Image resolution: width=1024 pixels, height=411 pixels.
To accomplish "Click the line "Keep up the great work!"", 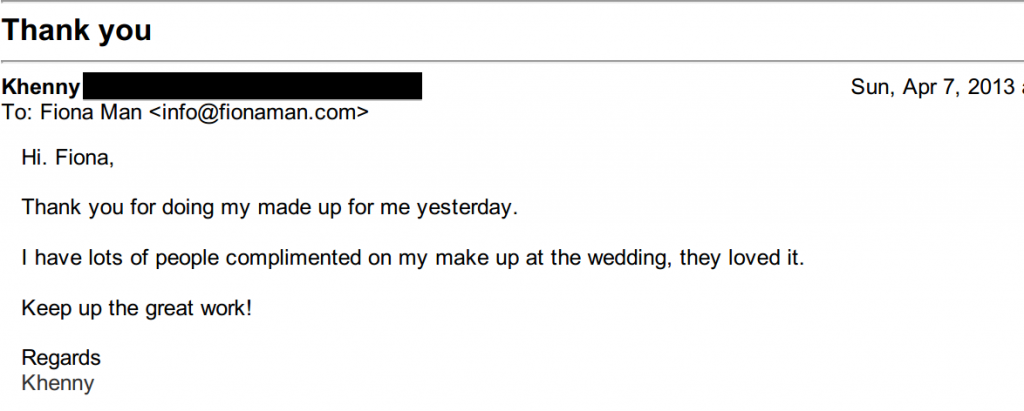I will coord(136,308).
